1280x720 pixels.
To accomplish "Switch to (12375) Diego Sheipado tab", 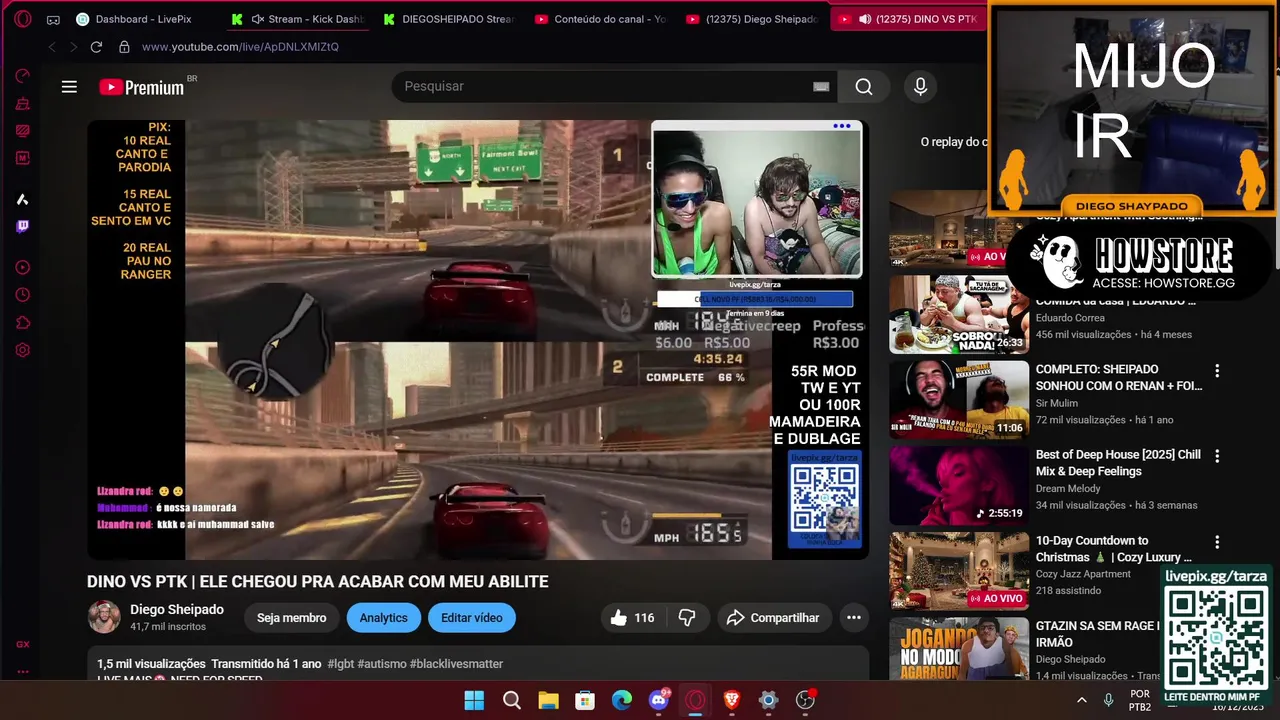I will click(x=753, y=19).
